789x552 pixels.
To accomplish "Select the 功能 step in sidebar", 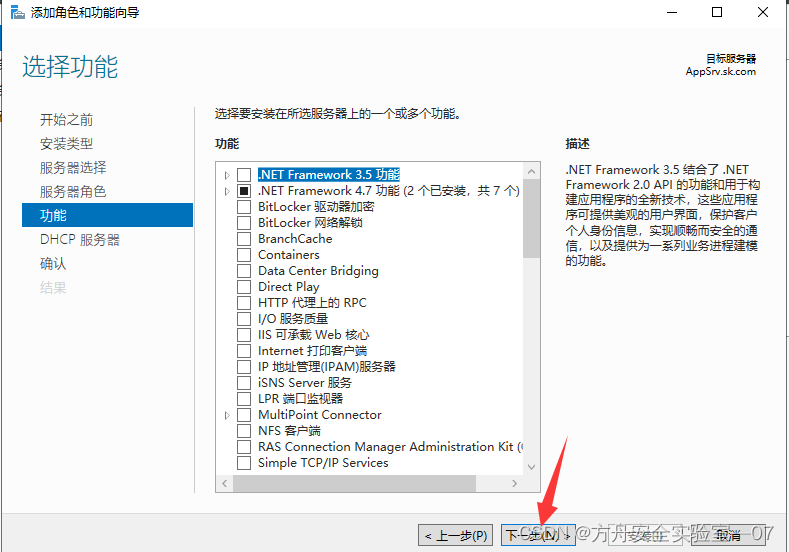I will (107, 215).
